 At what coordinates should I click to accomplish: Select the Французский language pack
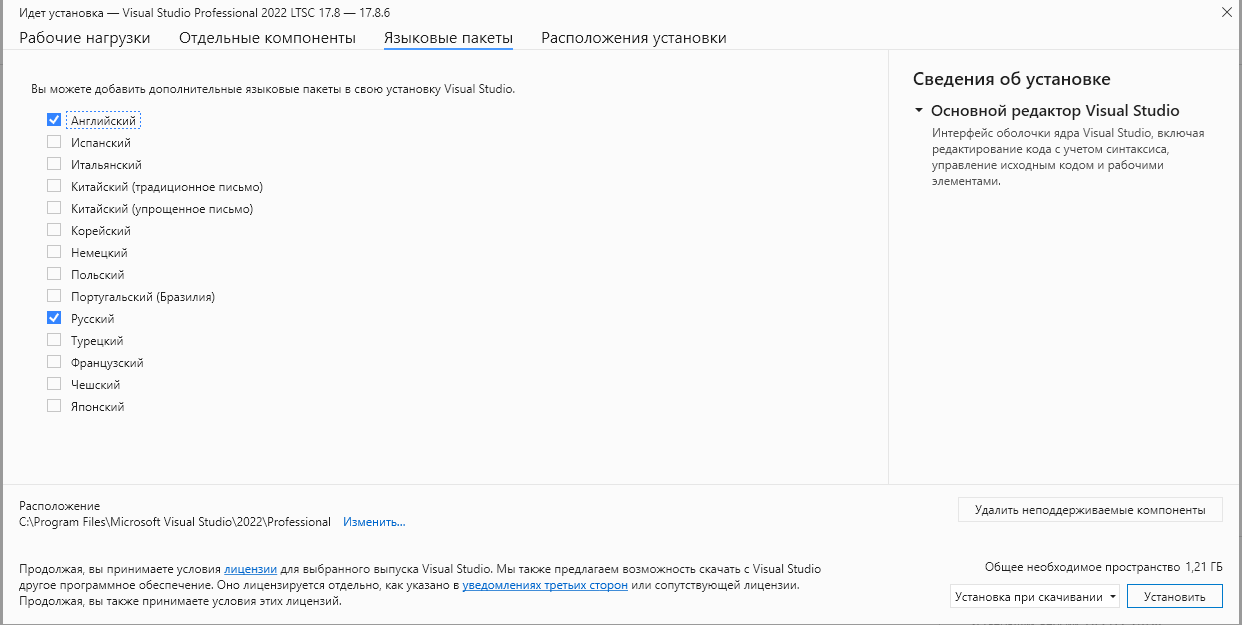tap(54, 362)
